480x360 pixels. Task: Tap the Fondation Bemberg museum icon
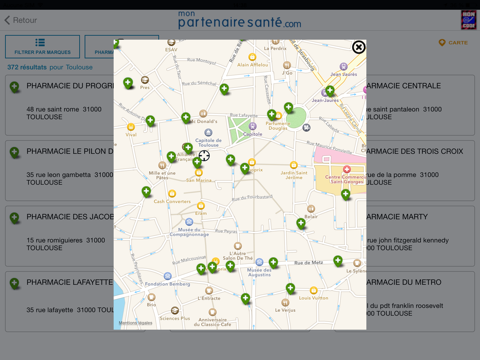point(168,276)
